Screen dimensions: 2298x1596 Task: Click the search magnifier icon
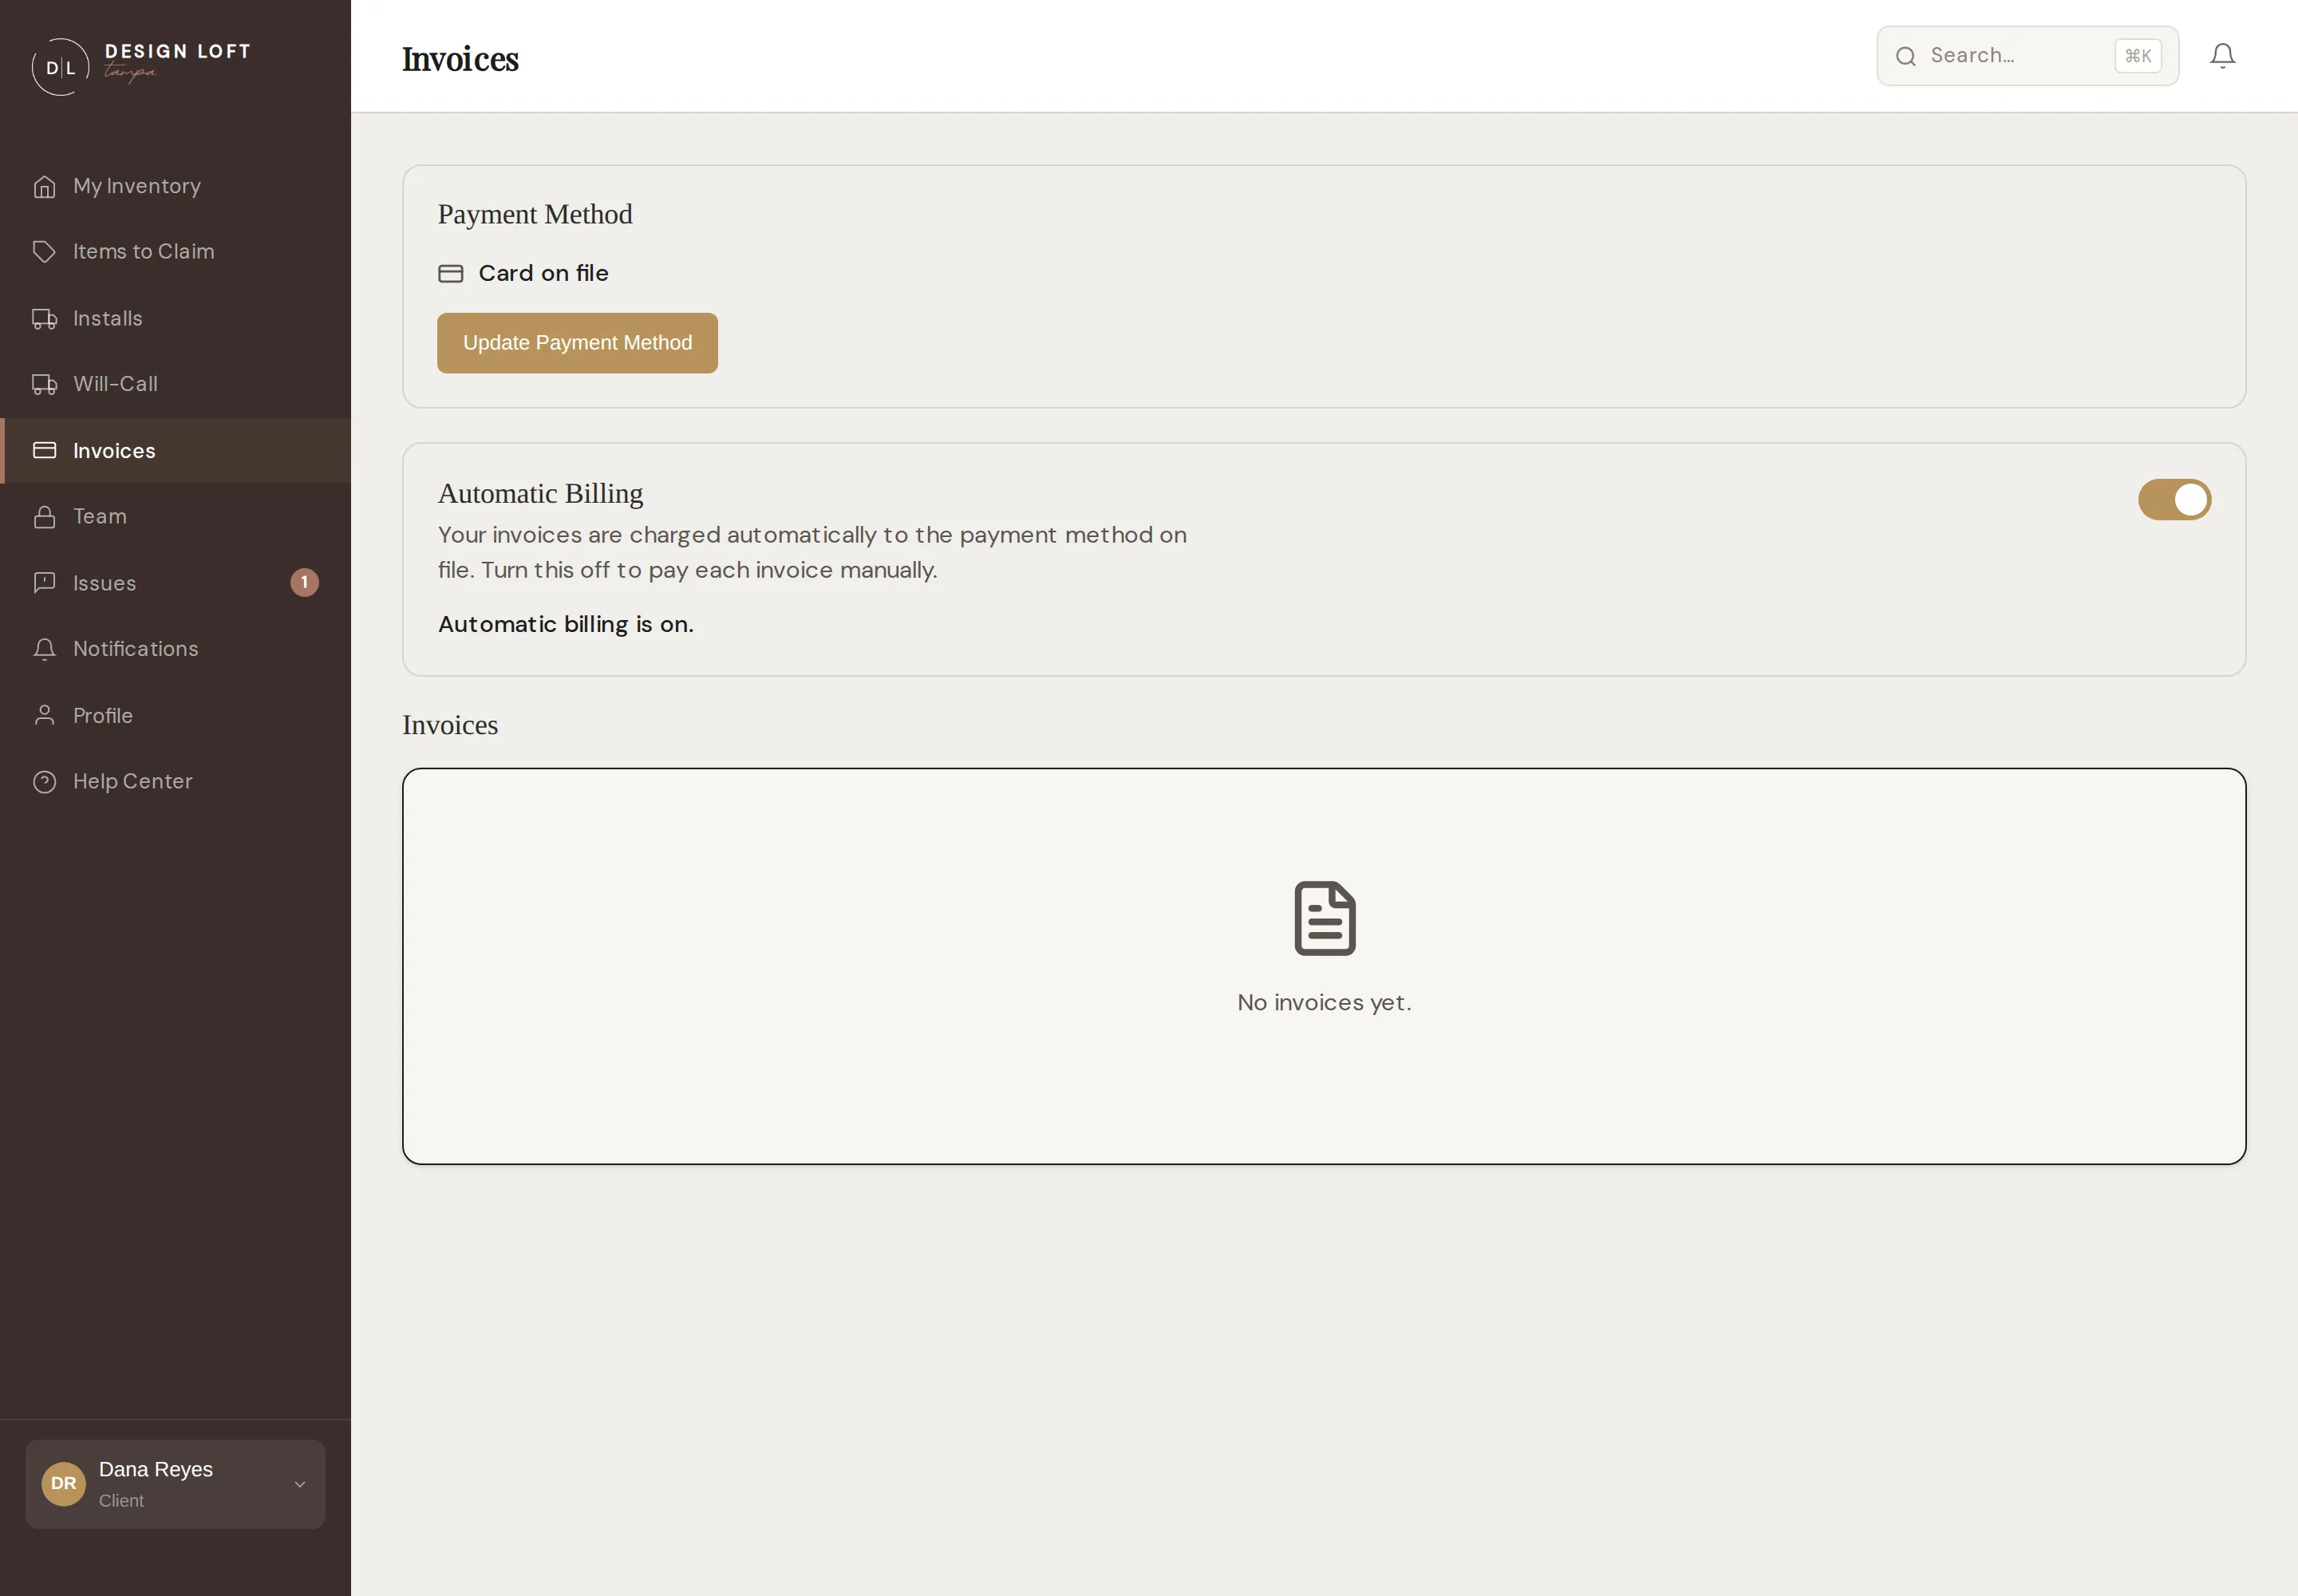tap(1905, 56)
